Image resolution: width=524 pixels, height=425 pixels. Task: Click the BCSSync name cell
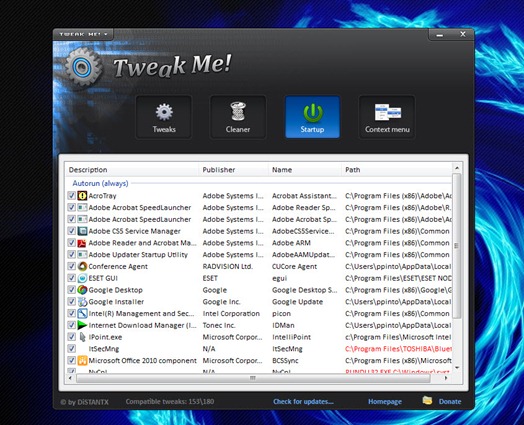click(285, 361)
